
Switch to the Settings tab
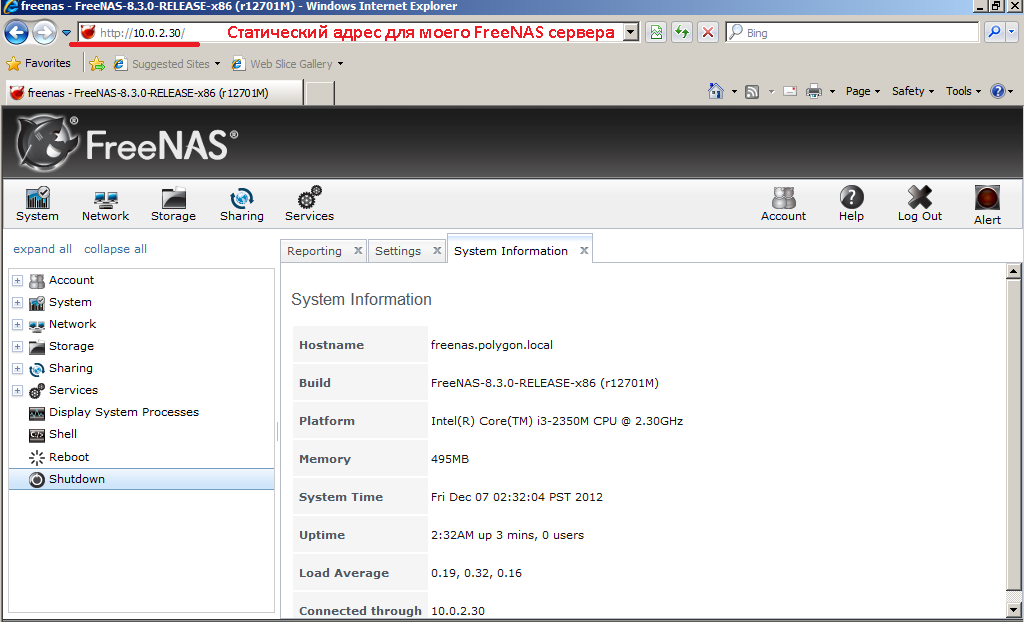click(x=398, y=251)
